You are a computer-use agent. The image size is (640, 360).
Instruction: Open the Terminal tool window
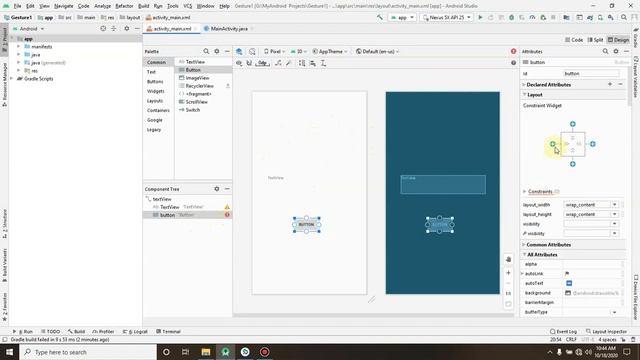point(168,331)
